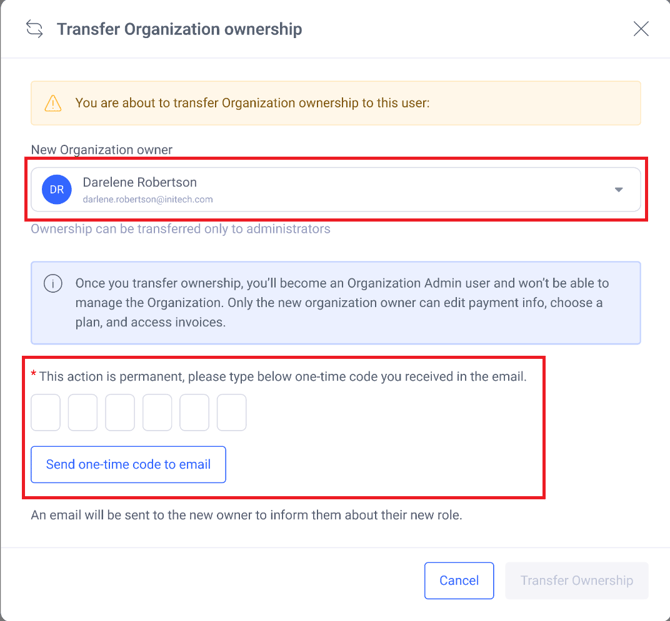The image size is (670, 621).
Task: Click the Transfer Ownership button
Action: 577,580
